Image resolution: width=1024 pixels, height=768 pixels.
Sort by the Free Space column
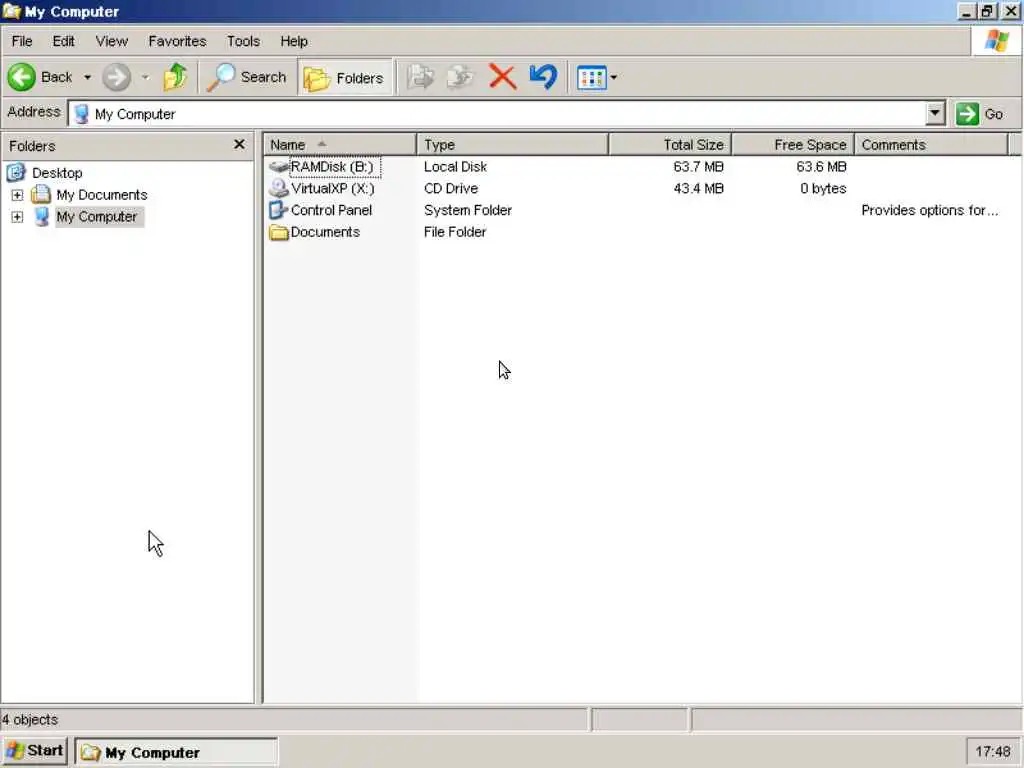[x=793, y=144]
